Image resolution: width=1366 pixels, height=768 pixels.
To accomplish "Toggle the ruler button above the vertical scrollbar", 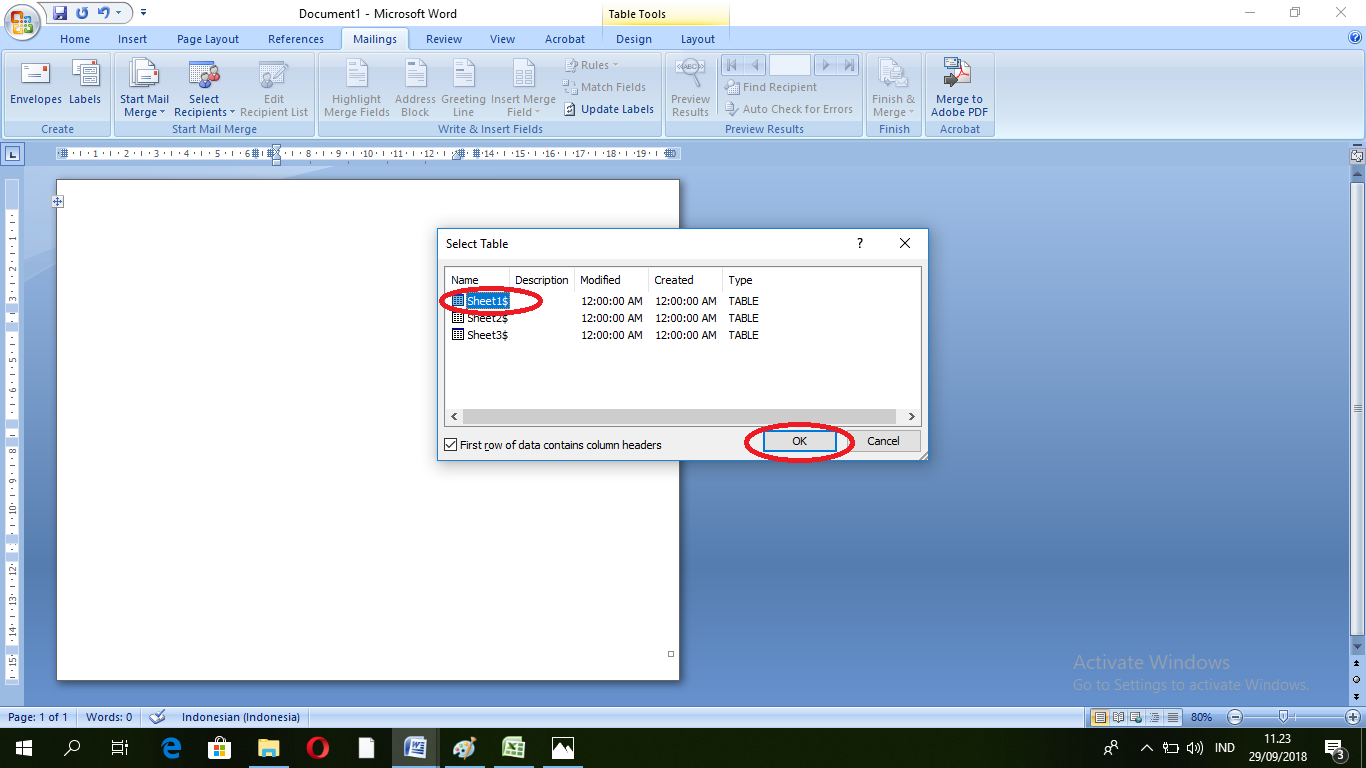I will [x=1356, y=156].
